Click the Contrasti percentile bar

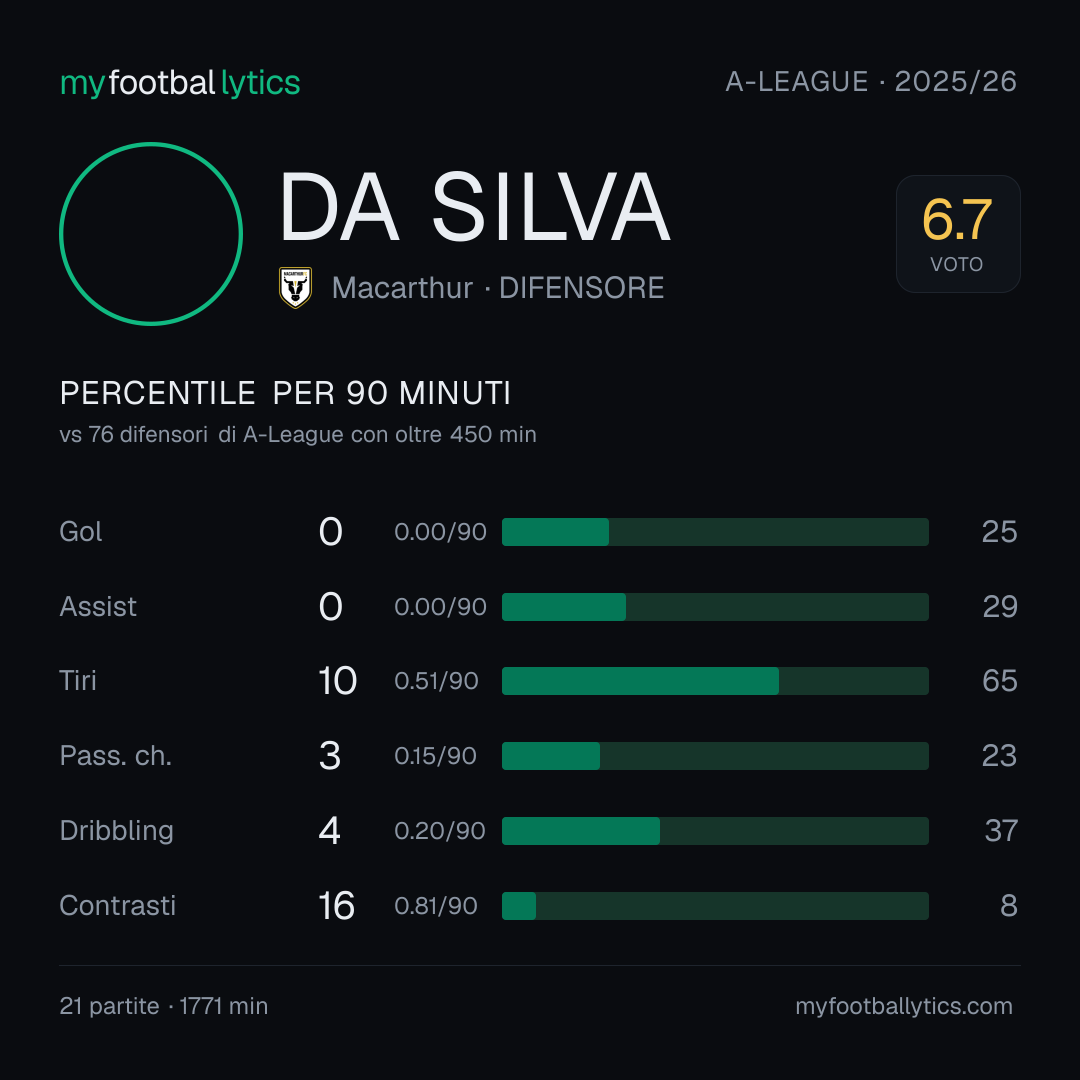point(715,906)
